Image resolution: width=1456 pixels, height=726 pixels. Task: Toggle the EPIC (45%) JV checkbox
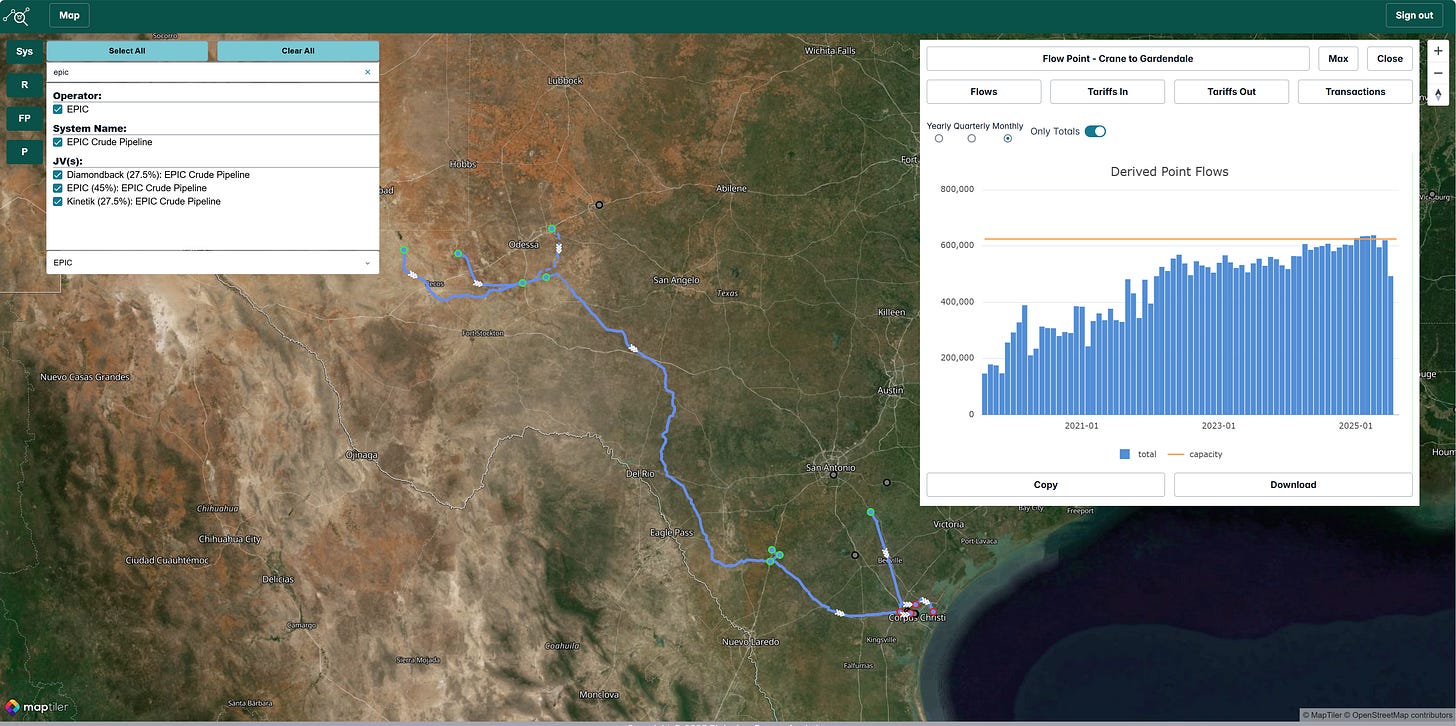58,188
